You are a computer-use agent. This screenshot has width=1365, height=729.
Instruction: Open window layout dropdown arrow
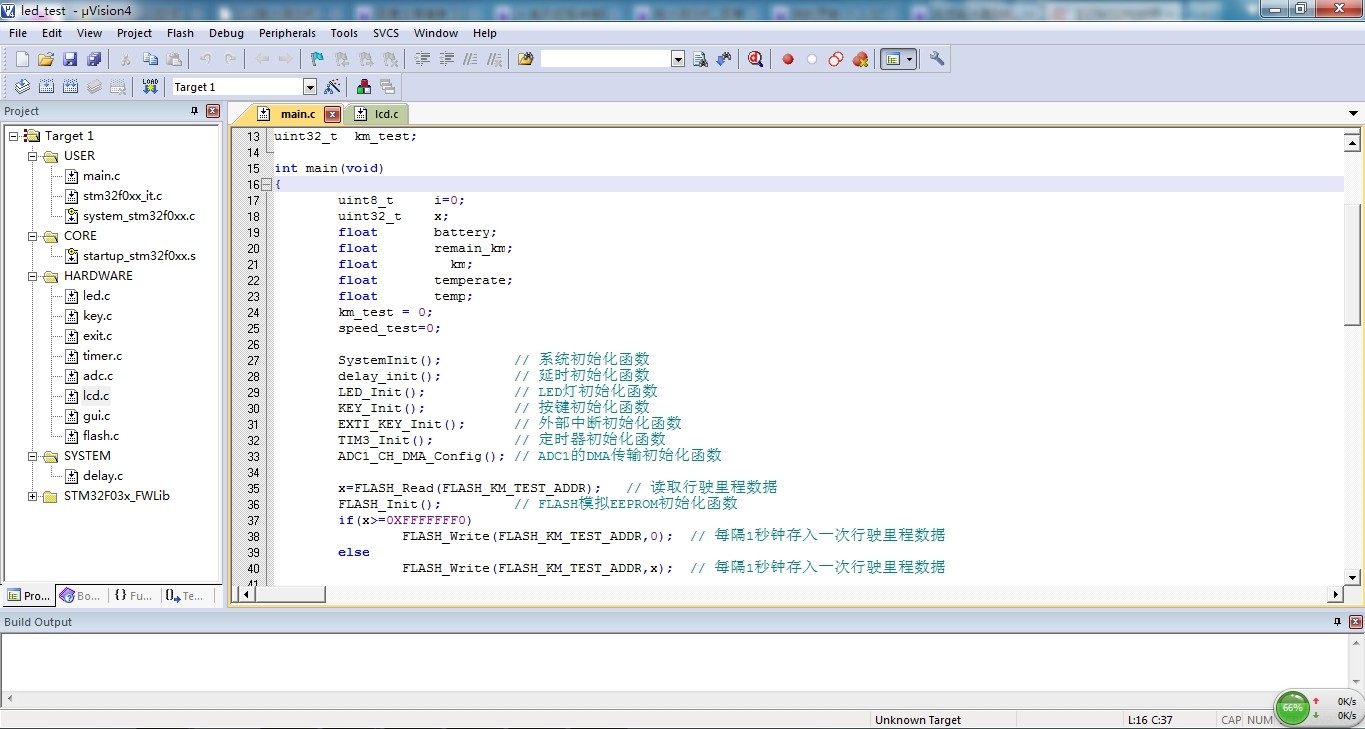tap(909, 59)
